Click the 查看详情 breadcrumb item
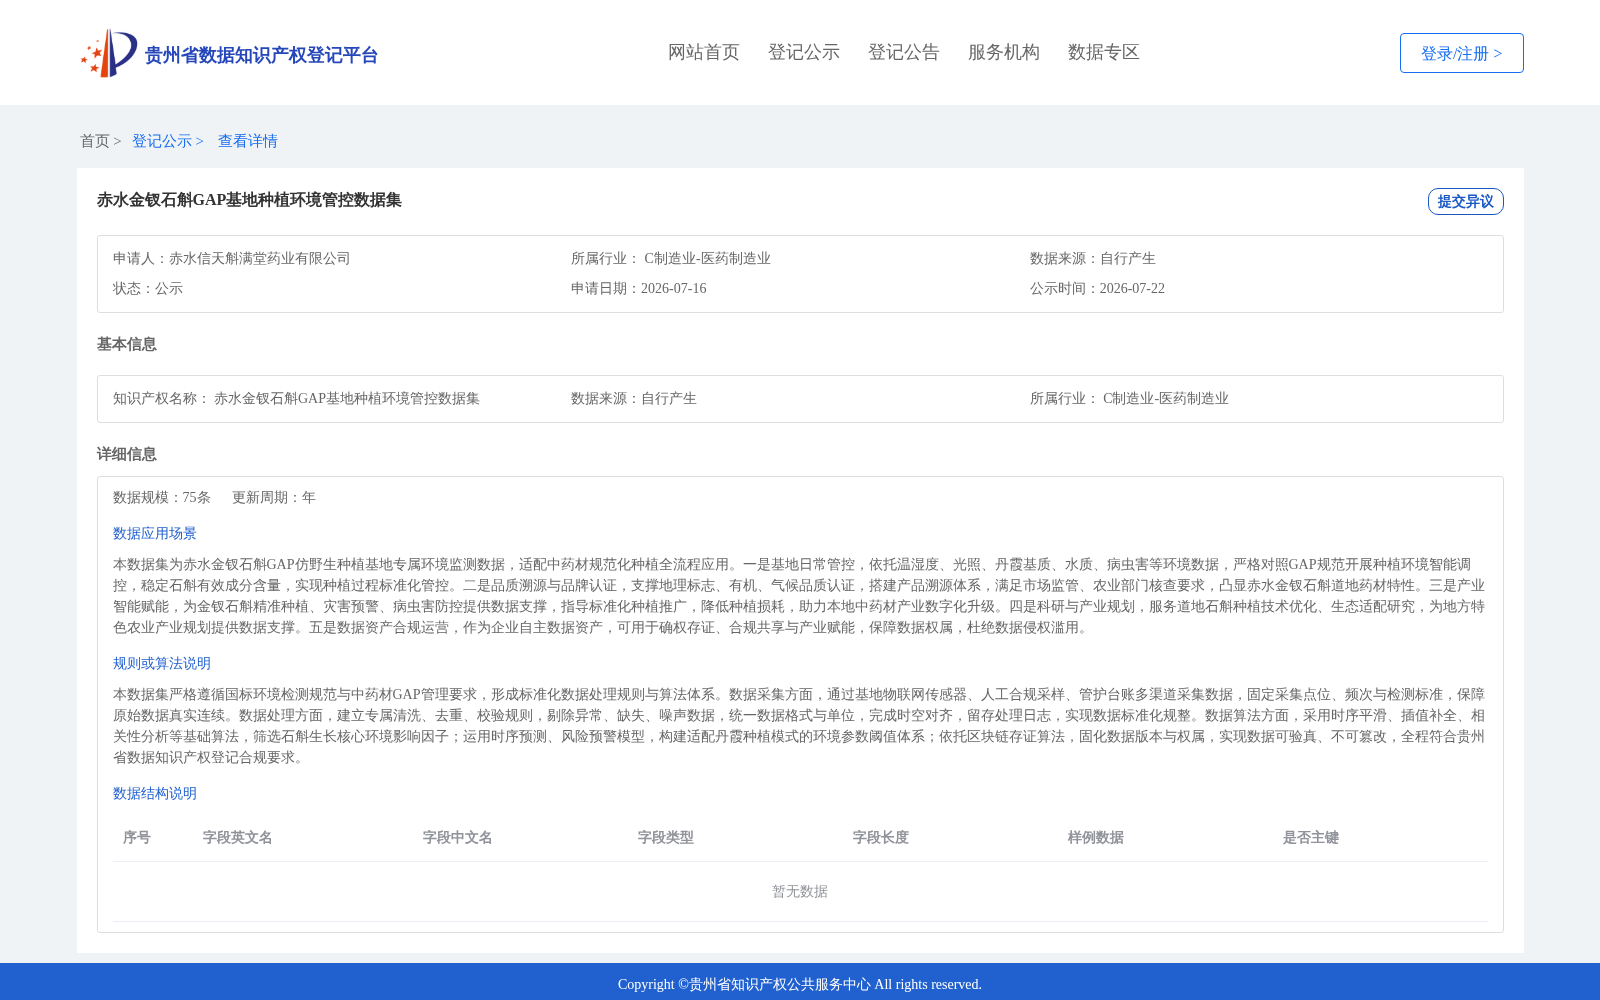The height and width of the screenshot is (1000, 1600). (x=248, y=141)
